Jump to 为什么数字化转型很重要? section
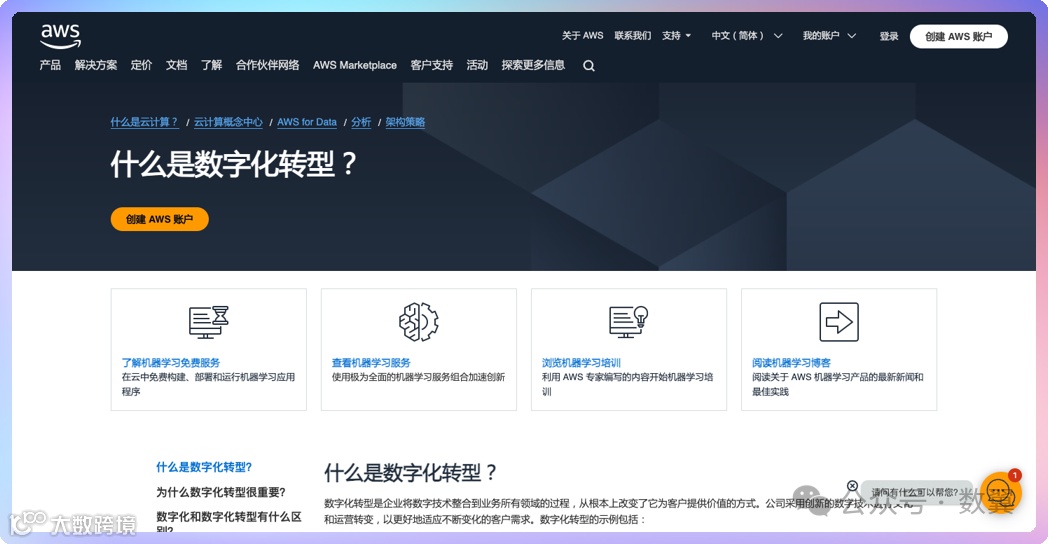Image resolution: width=1048 pixels, height=544 pixels. 221,492
